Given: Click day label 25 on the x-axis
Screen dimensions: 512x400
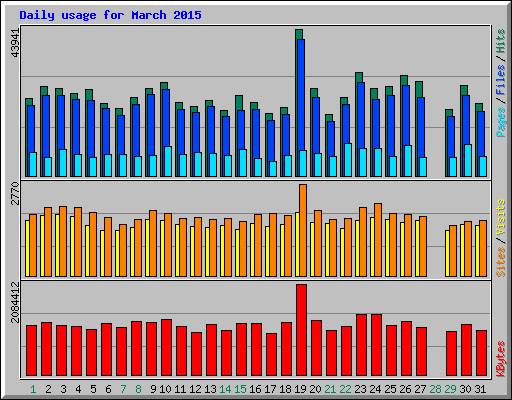Looking at the screenshot, I should [x=390, y=389].
